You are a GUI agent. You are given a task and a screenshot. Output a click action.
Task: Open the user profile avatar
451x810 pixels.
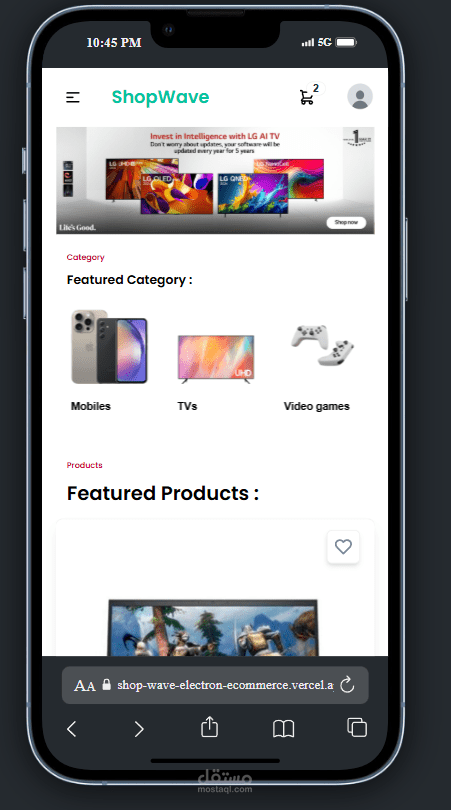click(360, 97)
